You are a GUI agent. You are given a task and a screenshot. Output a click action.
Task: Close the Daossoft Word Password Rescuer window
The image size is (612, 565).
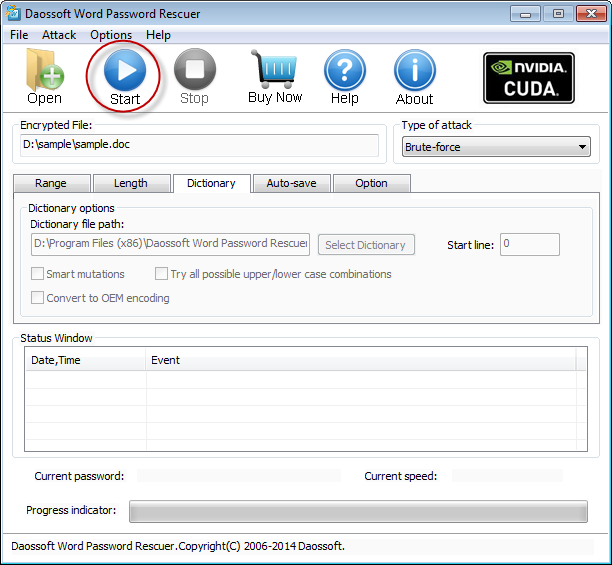[591, 14]
